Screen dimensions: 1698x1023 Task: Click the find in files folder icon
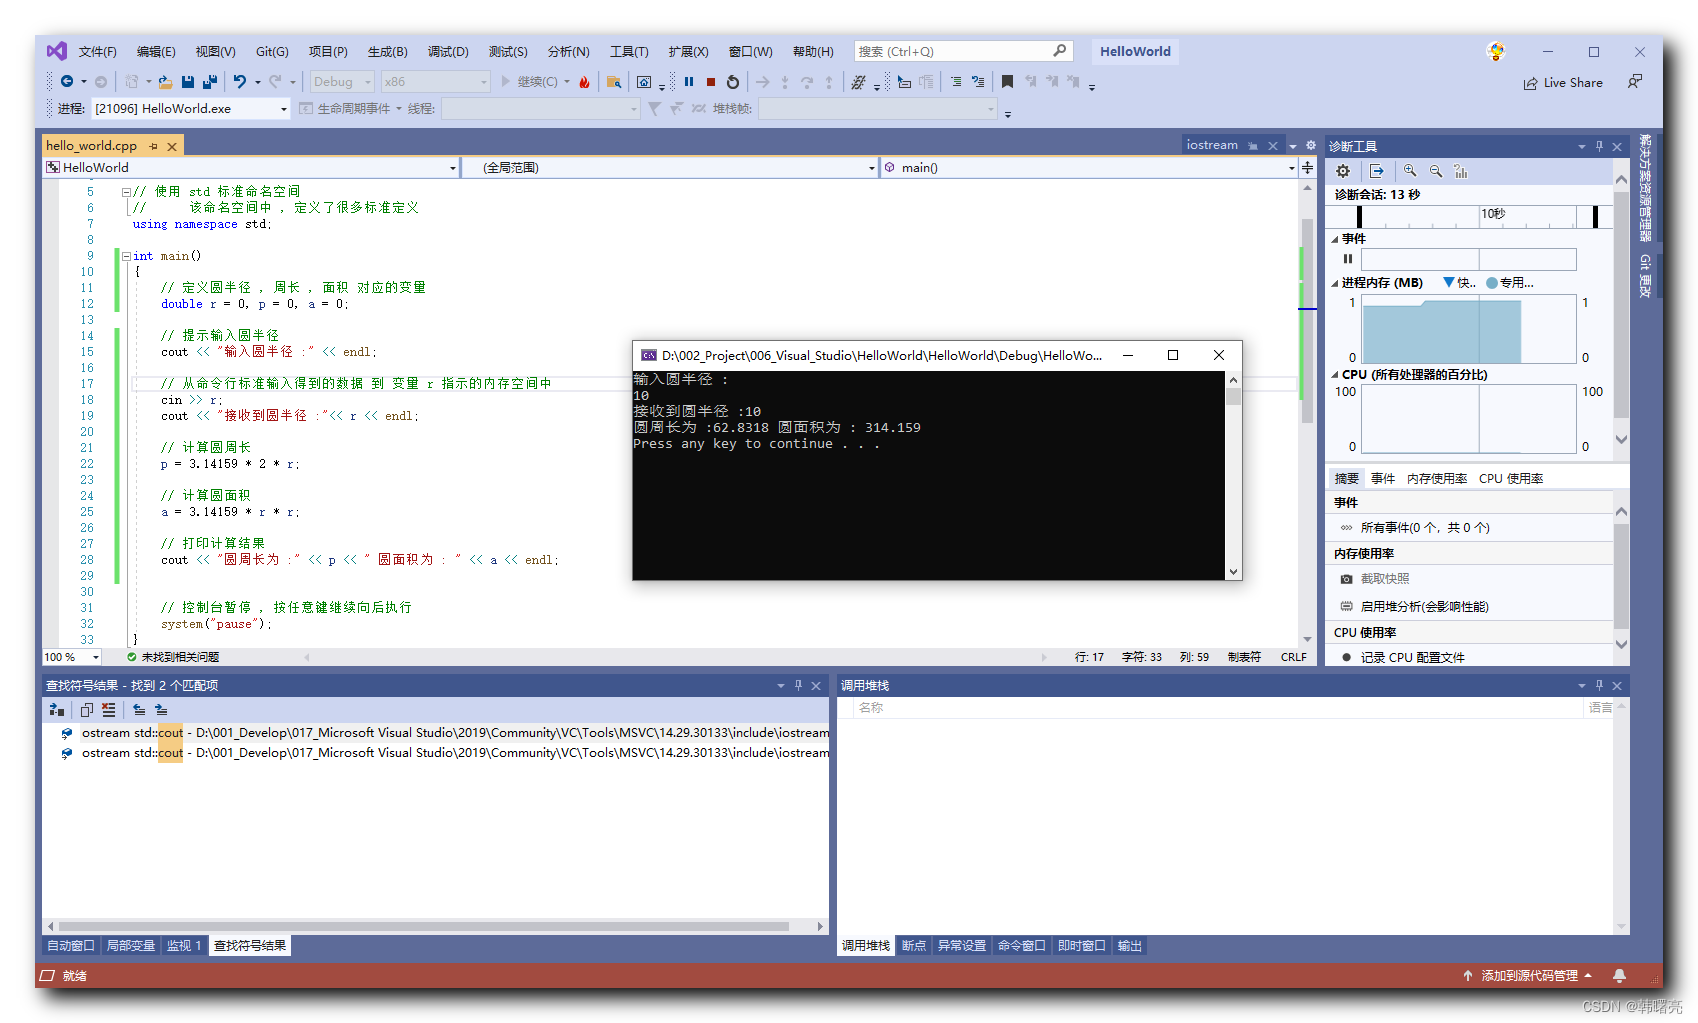coord(614,82)
